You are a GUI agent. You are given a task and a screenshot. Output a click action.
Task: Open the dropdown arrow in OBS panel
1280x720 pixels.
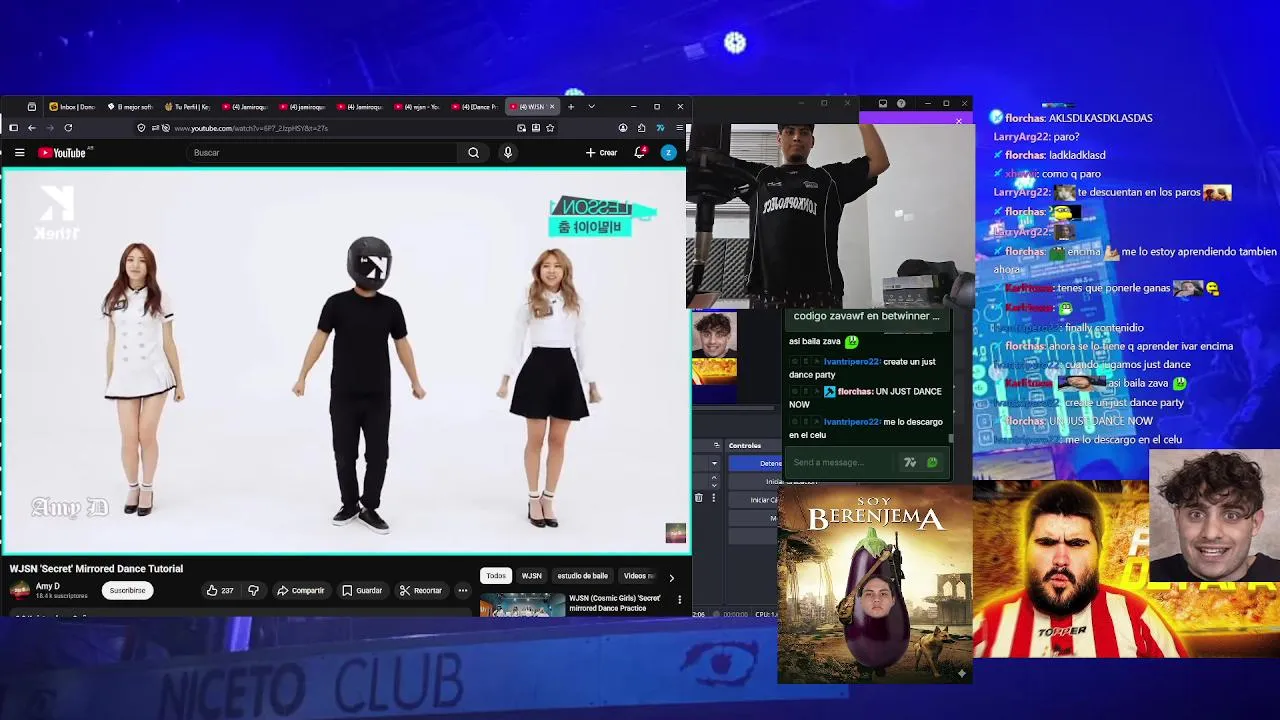point(714,463)
